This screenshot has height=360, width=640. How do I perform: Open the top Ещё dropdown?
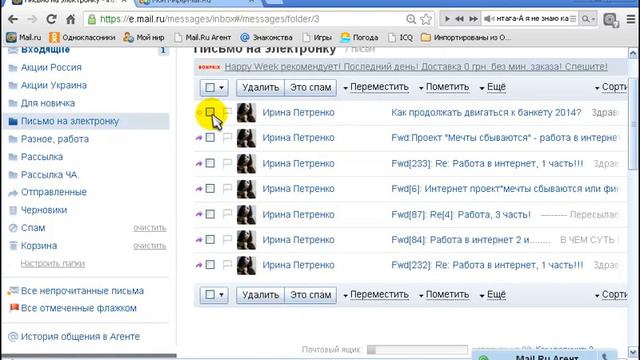pos(493,87)
